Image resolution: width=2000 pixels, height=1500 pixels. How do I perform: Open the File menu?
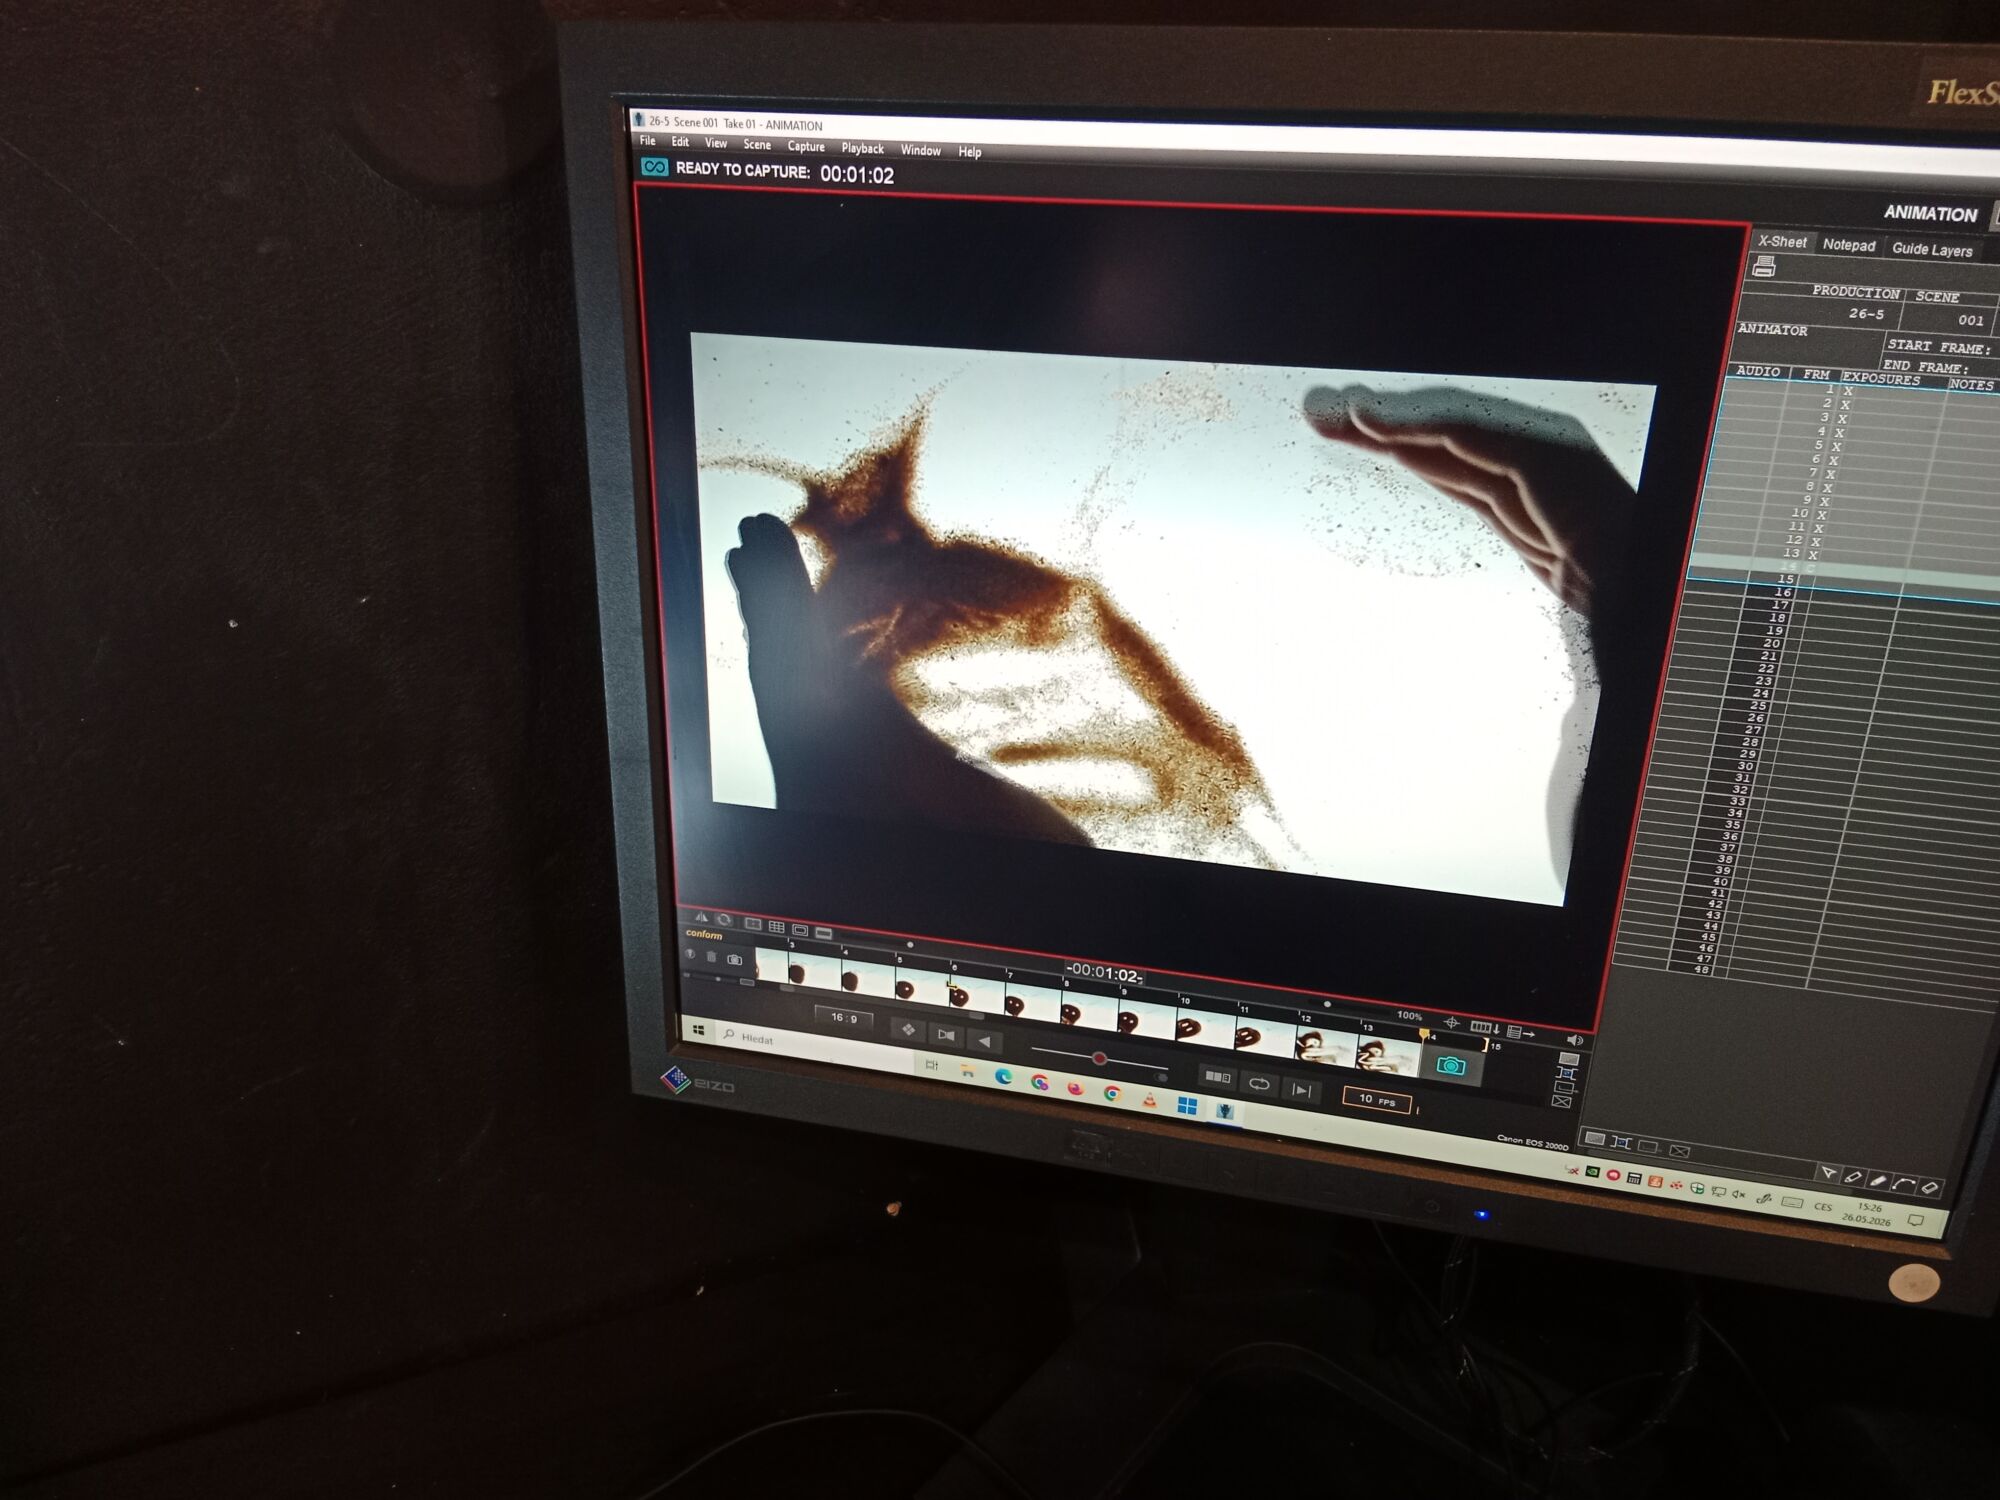click(x=647, y=141)
